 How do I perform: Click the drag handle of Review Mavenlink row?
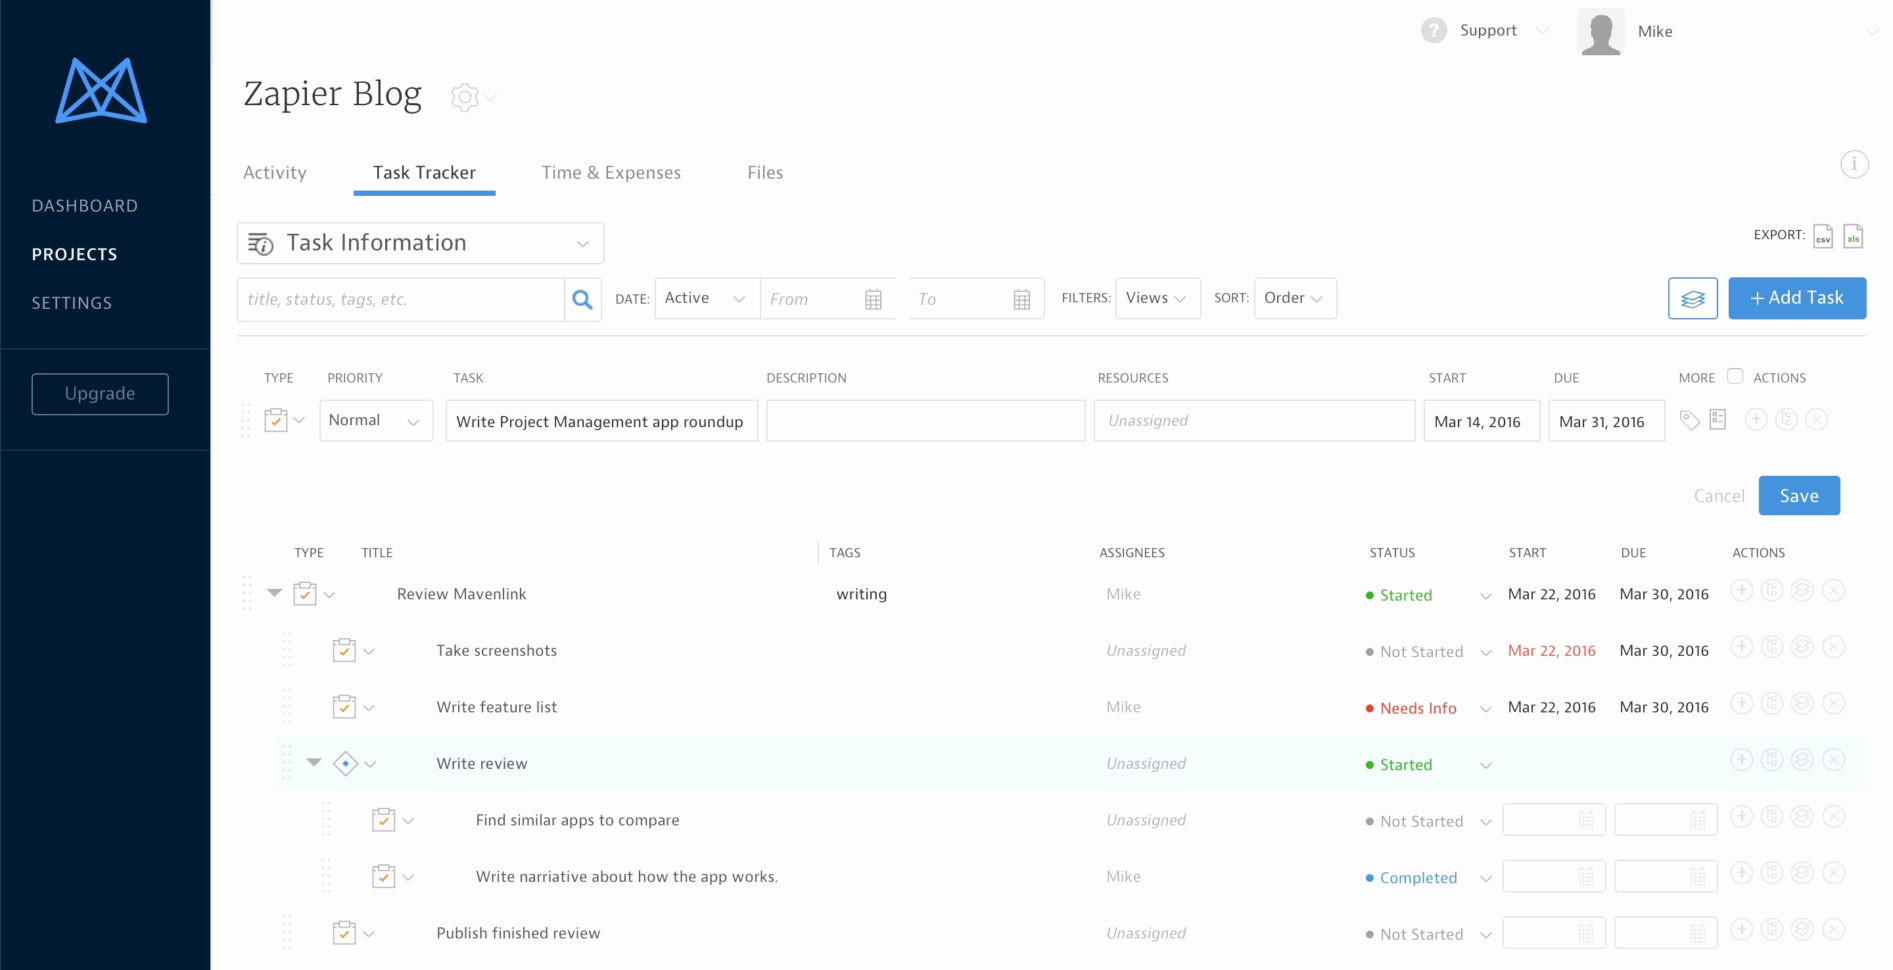247,593
